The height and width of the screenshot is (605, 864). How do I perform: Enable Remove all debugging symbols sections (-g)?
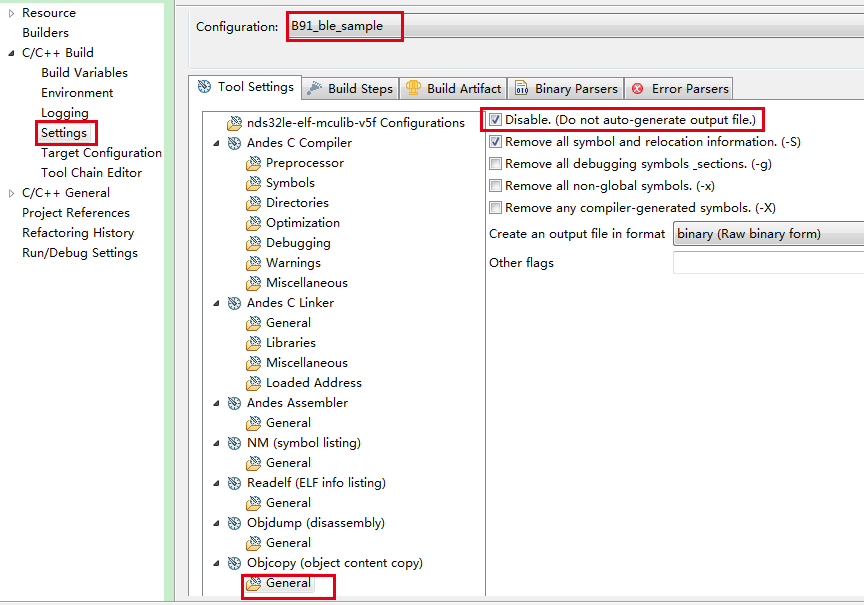(495, 164)
